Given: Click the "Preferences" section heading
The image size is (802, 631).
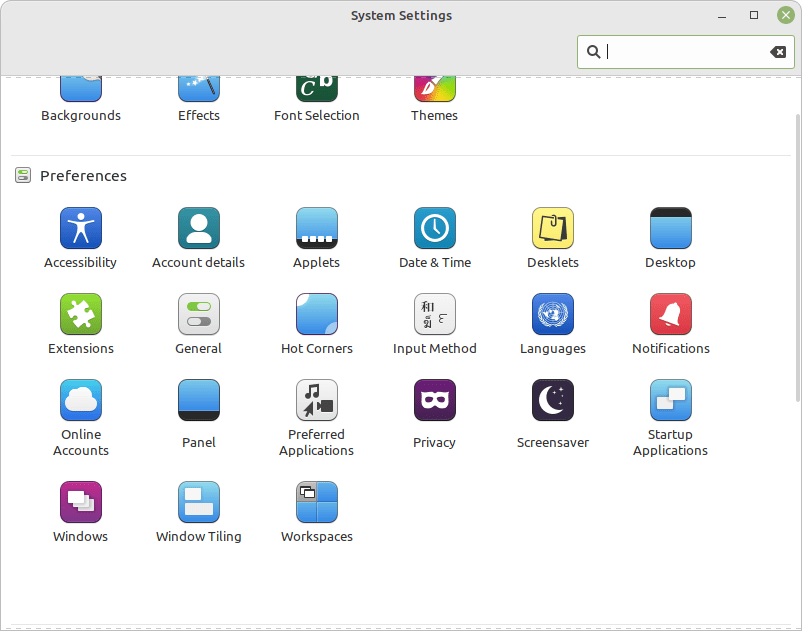Looking at the screenshot, I should pyautogui.click(x=83, y=176).
